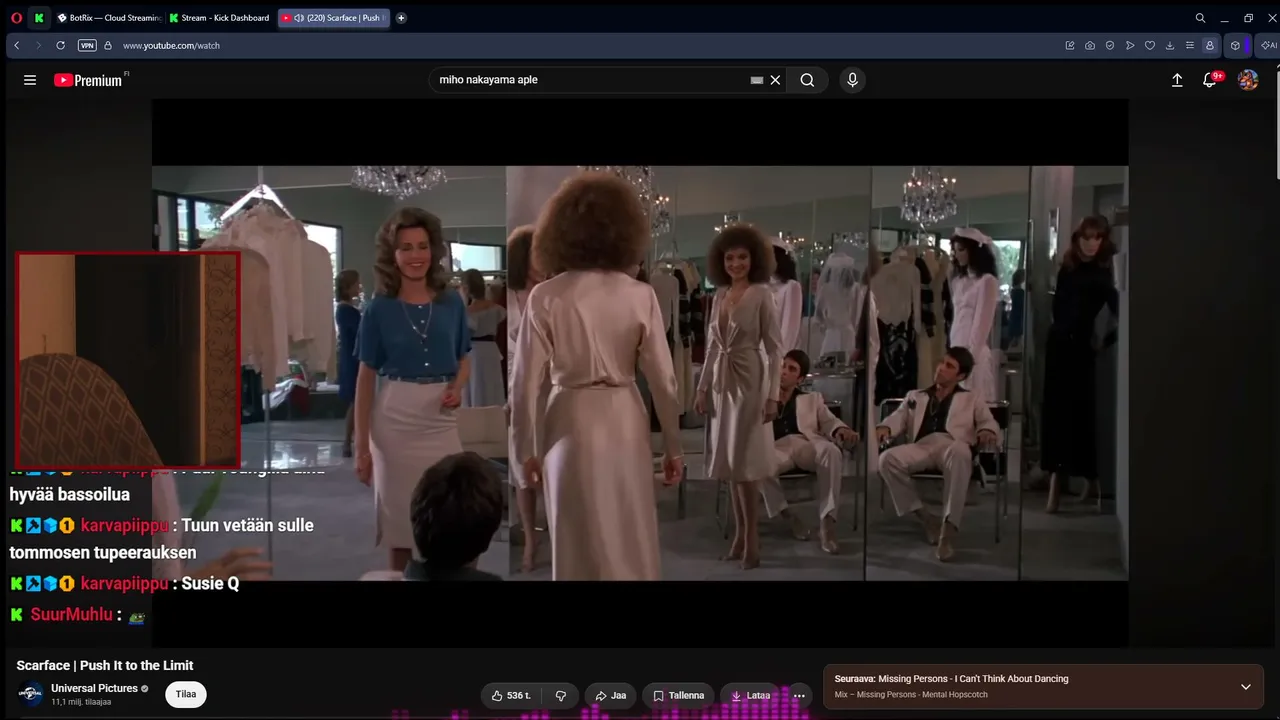Mute the audio-playing Scarface tab
The image size is (1280, 720).
coord(299,18)
